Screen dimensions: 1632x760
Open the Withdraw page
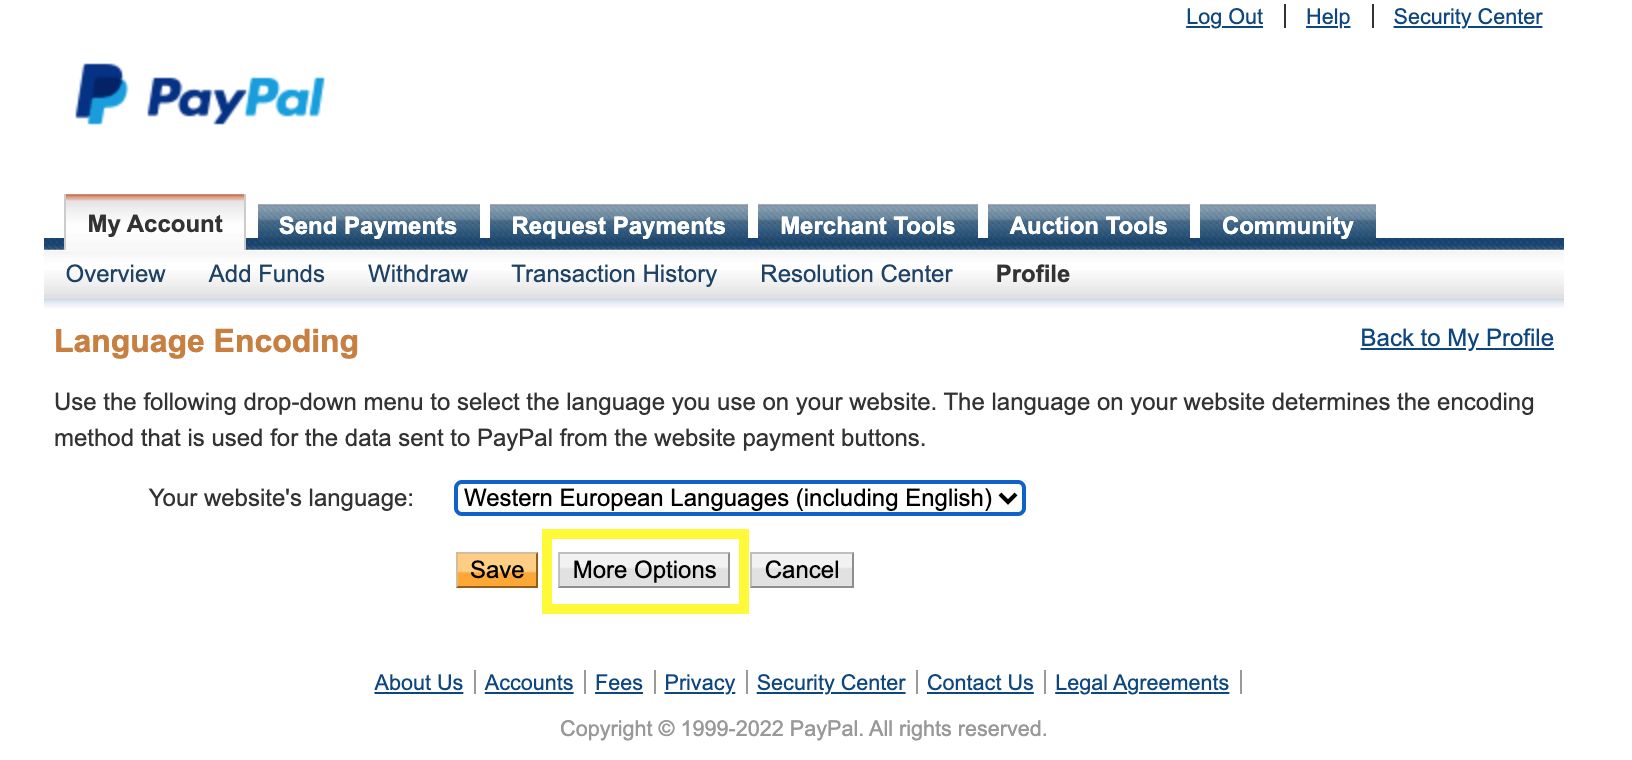(417, 274)
